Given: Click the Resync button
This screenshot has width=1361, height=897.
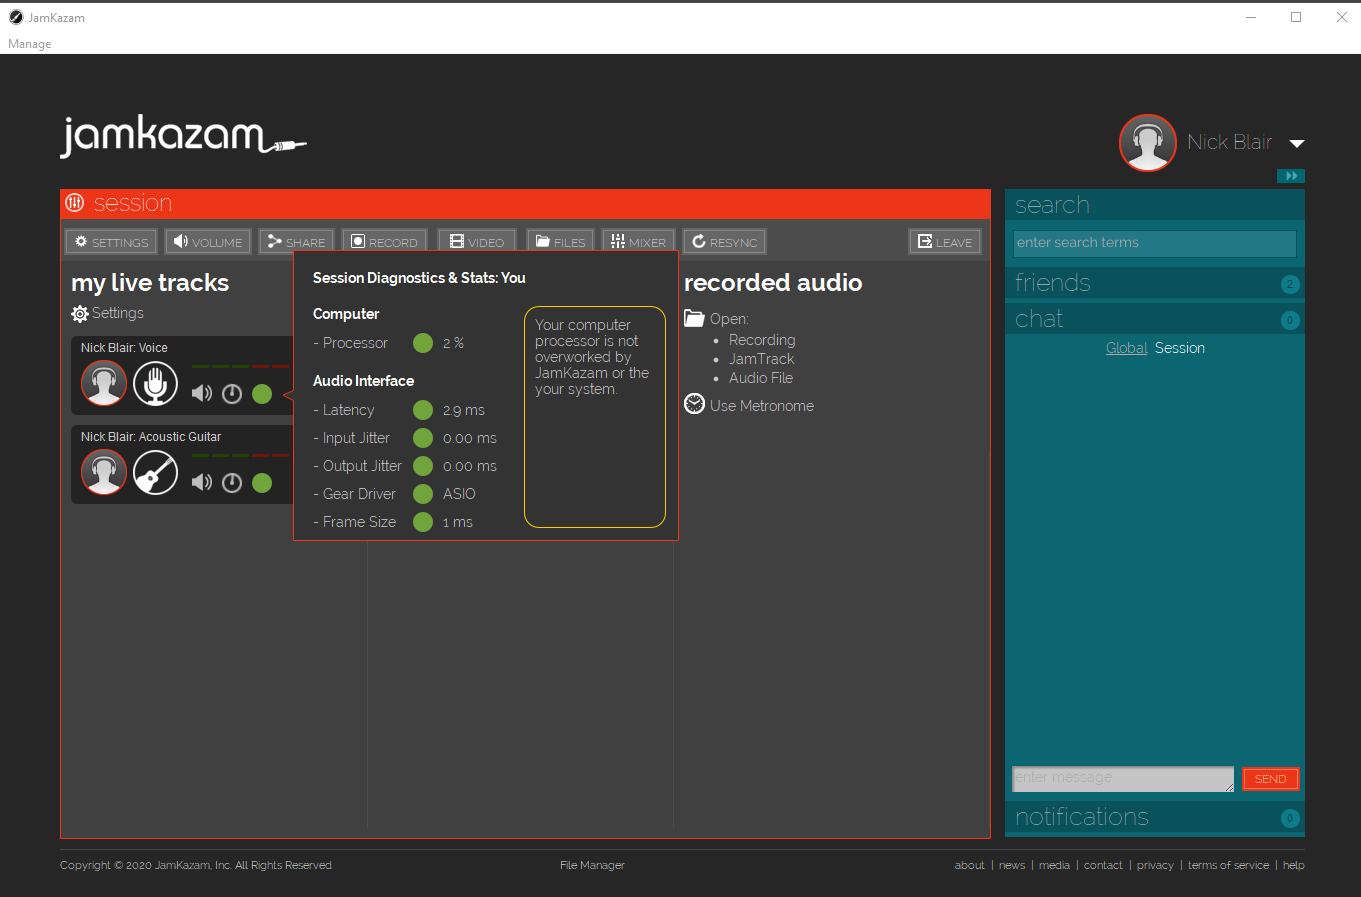Looking at the screenshot, I should (725, 242).
